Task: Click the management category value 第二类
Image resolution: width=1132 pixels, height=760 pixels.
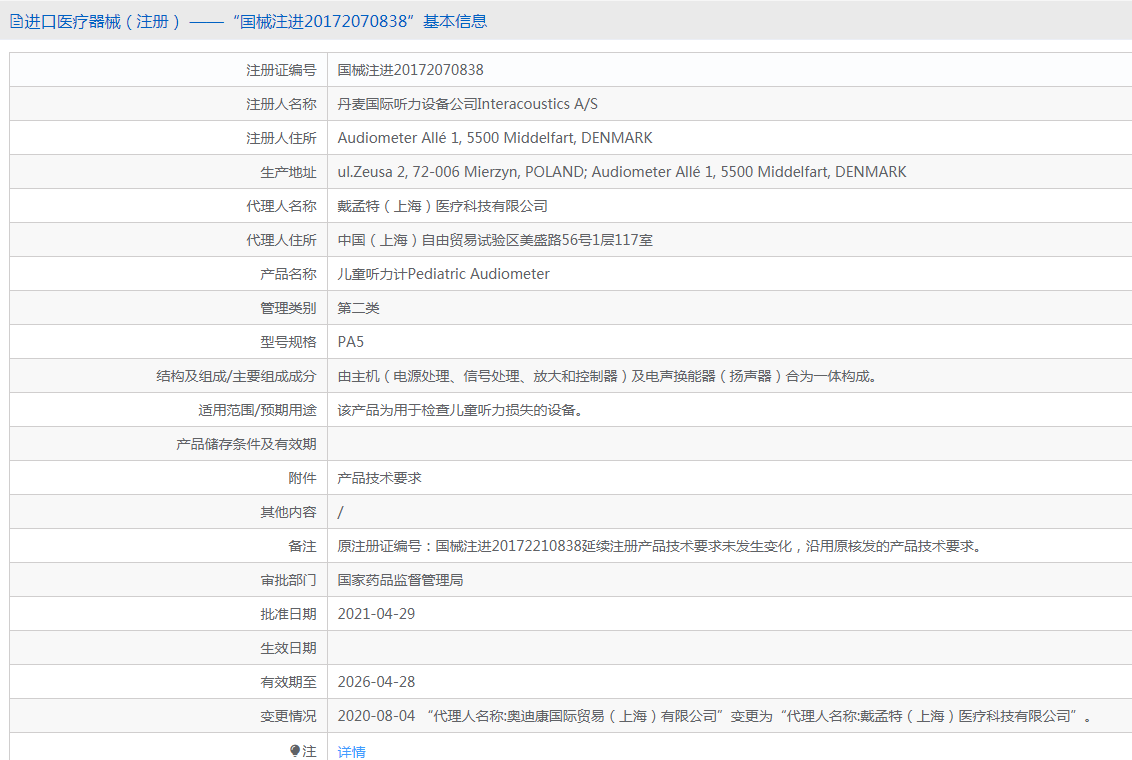Action: (x=358, y=308)
